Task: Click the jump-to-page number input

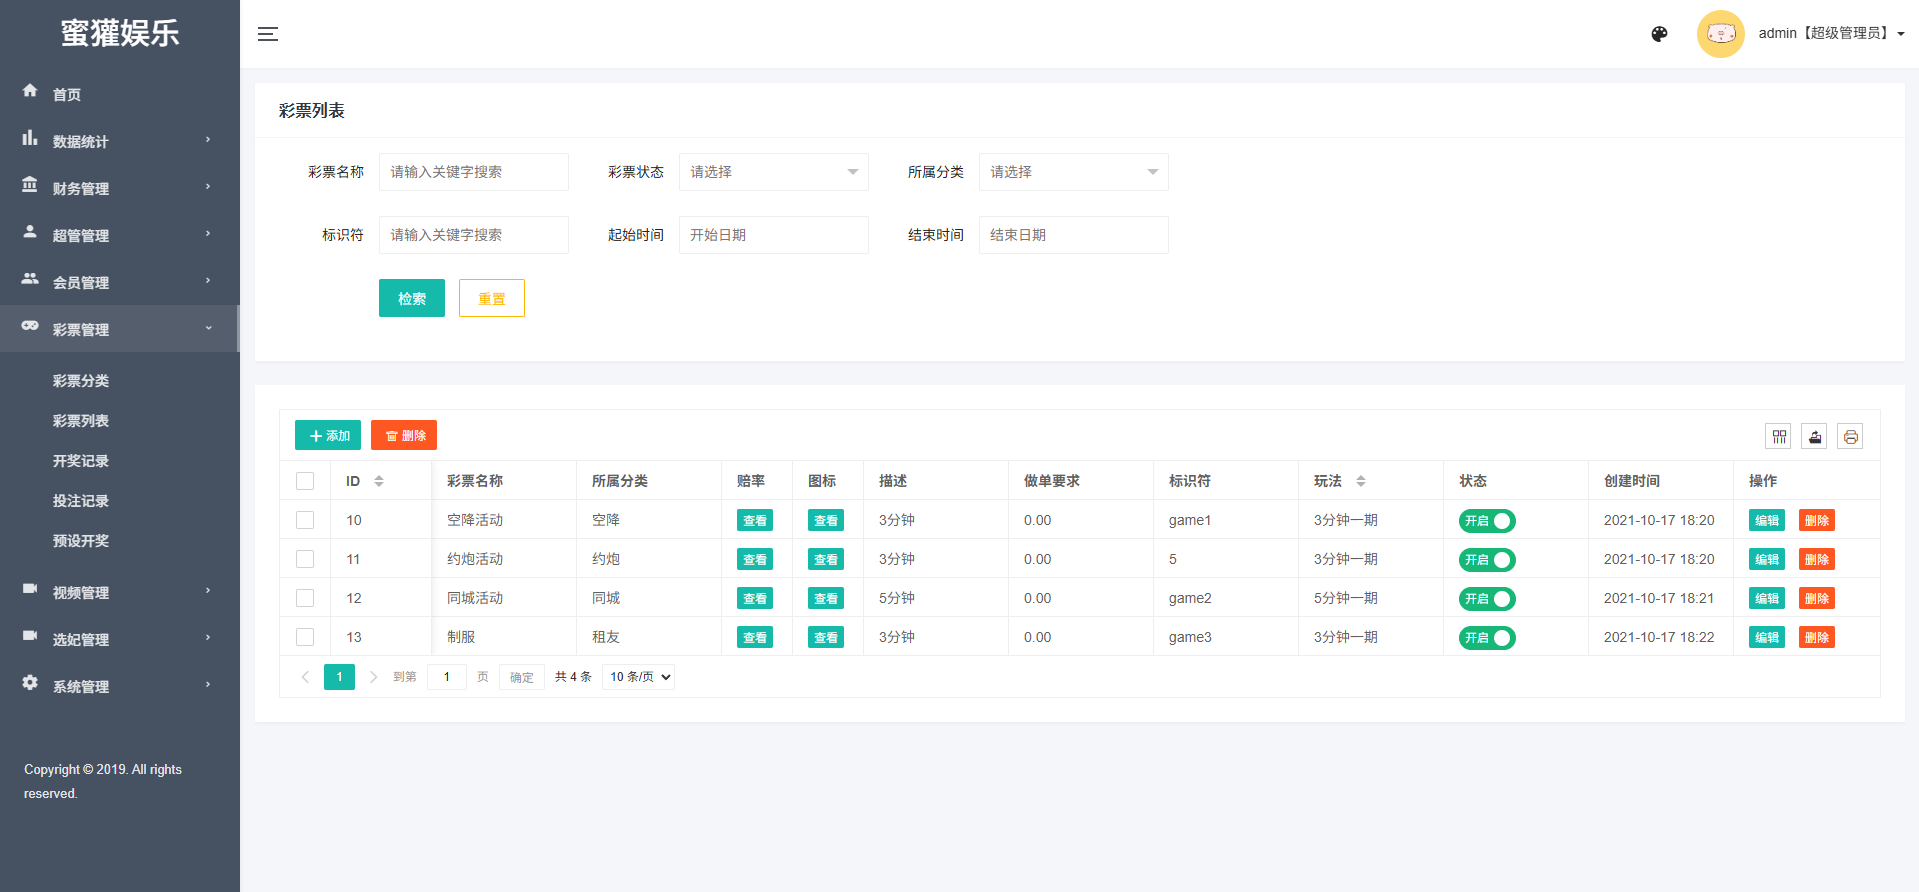Action: click(447, 677)
